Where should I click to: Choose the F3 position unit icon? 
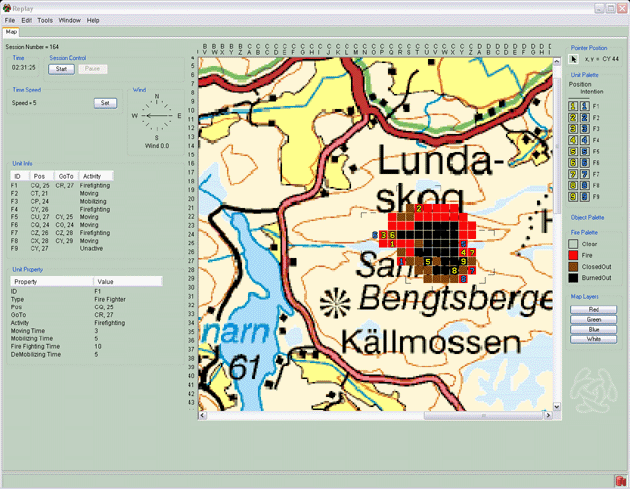pos(574,129)
